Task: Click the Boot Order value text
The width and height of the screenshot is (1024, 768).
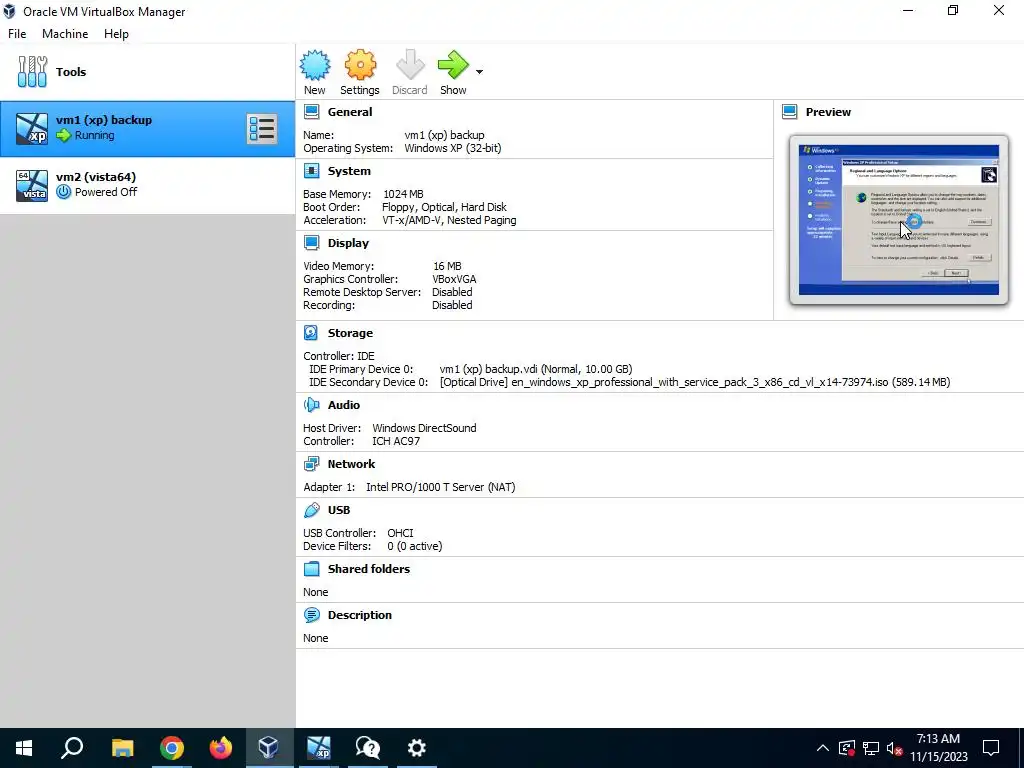Action: coord(444,207)
